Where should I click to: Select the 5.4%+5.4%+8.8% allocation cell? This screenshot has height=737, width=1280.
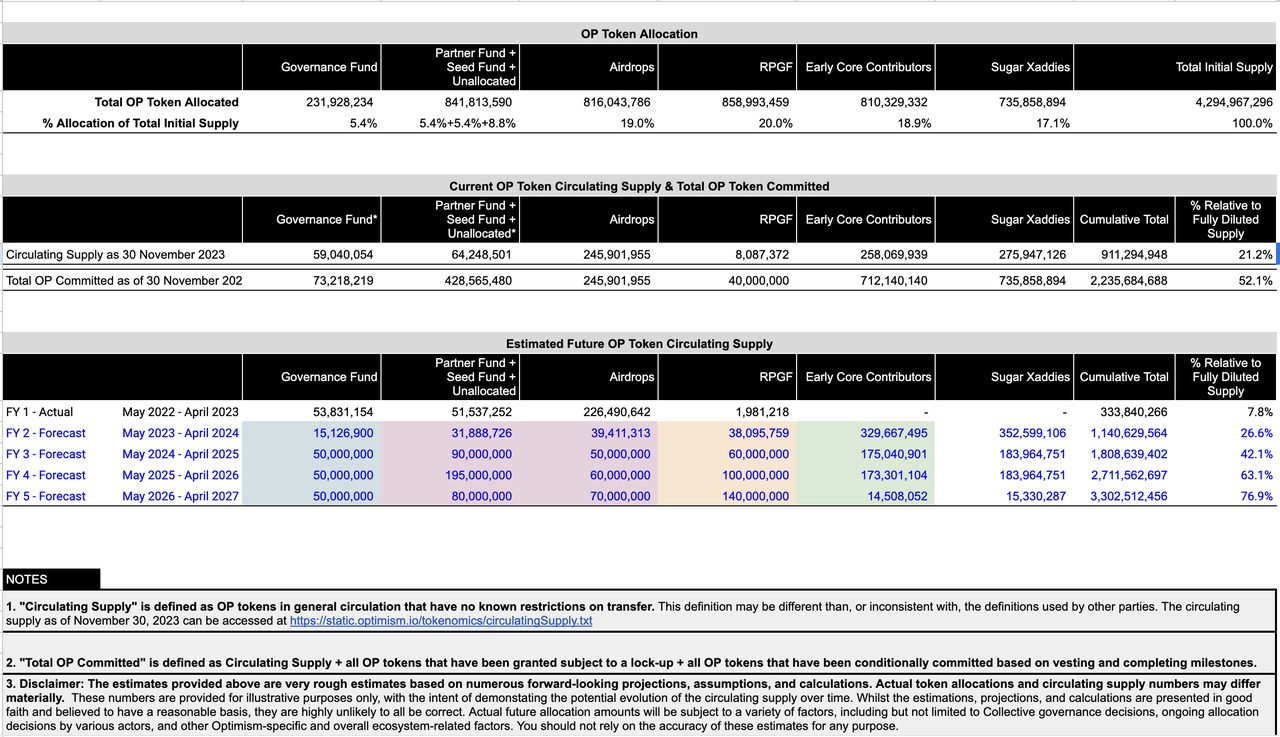point(467,124)
